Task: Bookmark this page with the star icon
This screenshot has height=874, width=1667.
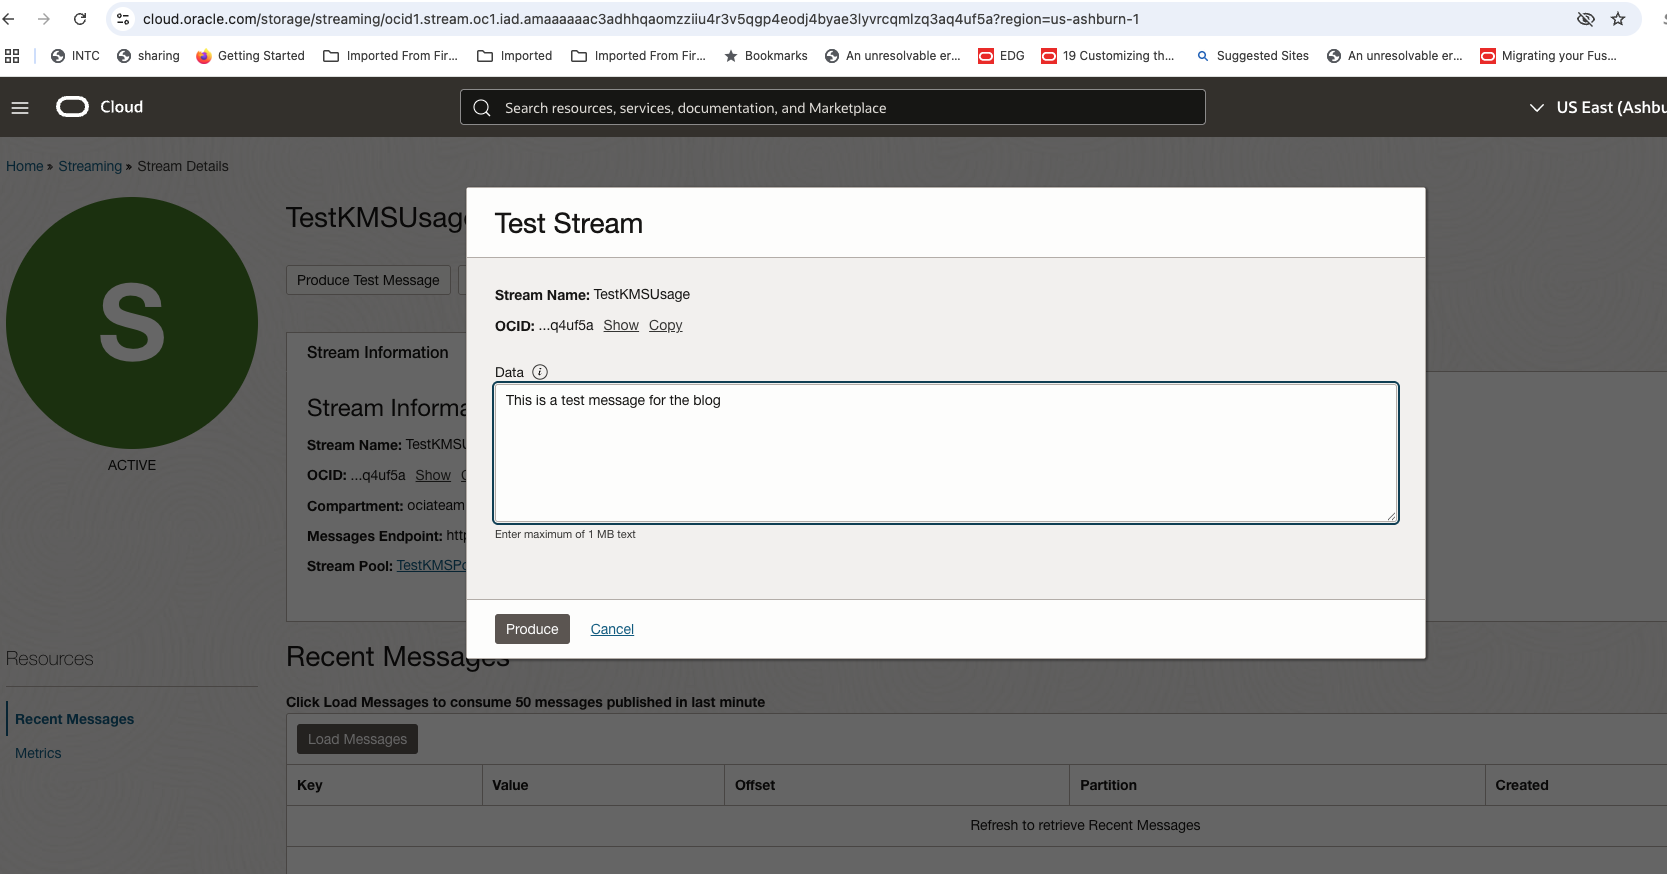Action: click(1618, 19)
